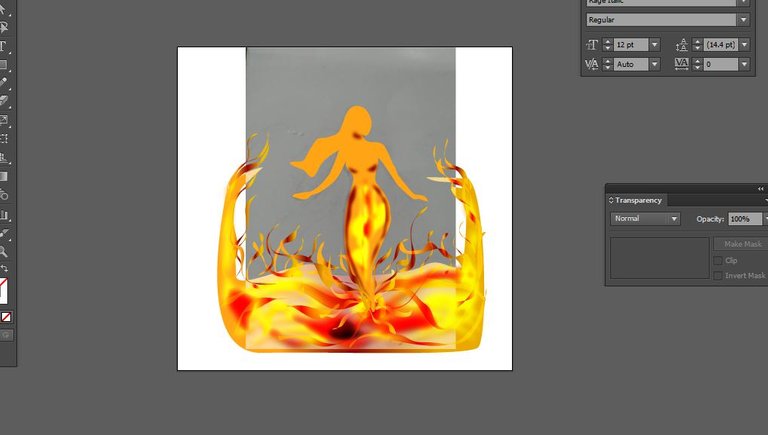The width and height of the screenshot is (768, 435).
Task: Open the font style Regular dropdown
Action: click(744, 20)
